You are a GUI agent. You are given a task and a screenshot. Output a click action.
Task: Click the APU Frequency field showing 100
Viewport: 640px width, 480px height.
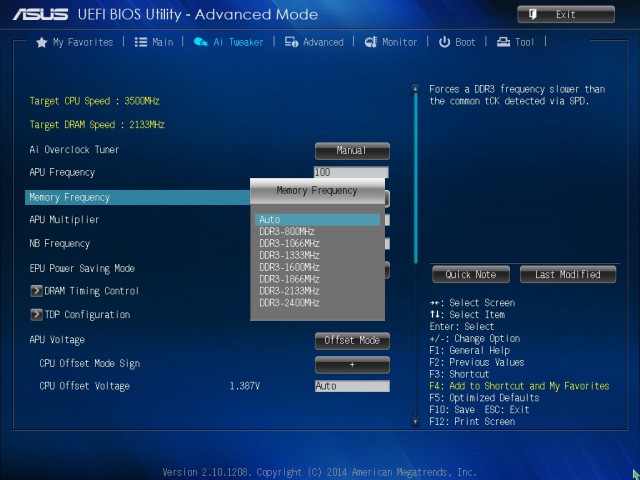351,172
